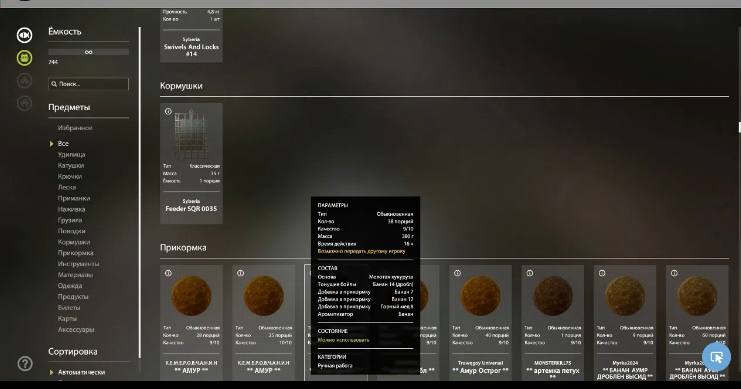This screenshot has width=741, height=389.
Task: Open info icon on Амур Острог card
Action: tap(457, 273)
